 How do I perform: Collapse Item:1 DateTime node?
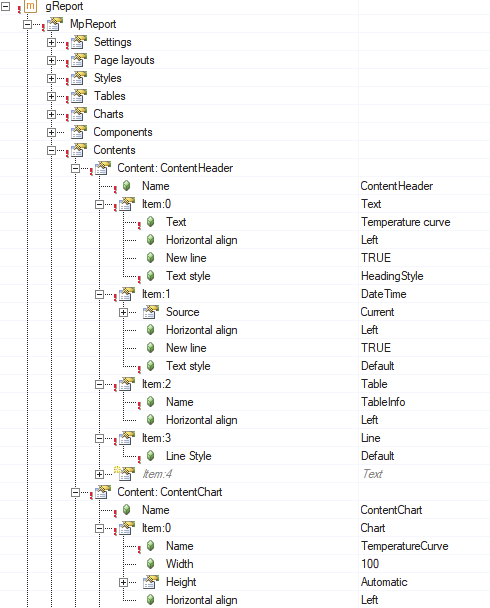[99, 294]
